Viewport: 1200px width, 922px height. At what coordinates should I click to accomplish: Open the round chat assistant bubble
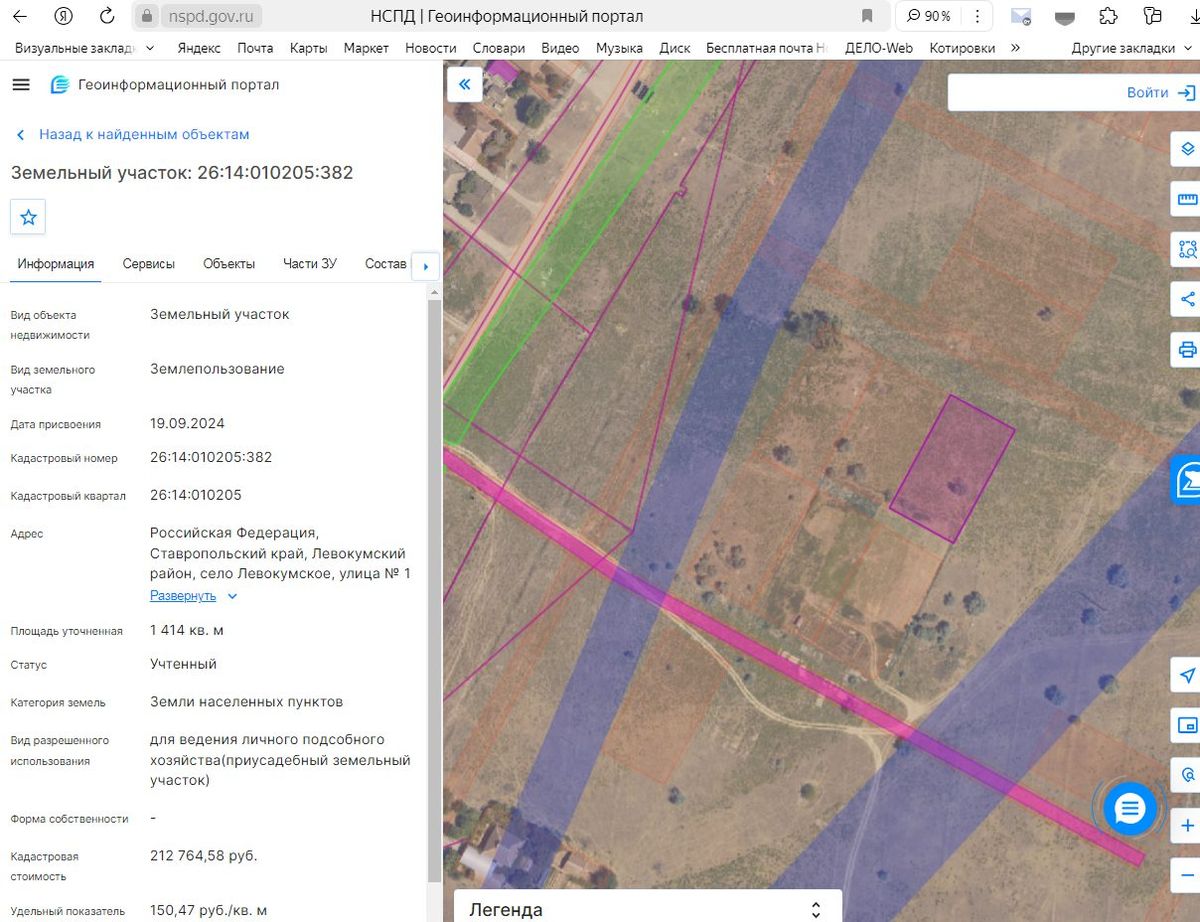click(x=1129, y=808)
